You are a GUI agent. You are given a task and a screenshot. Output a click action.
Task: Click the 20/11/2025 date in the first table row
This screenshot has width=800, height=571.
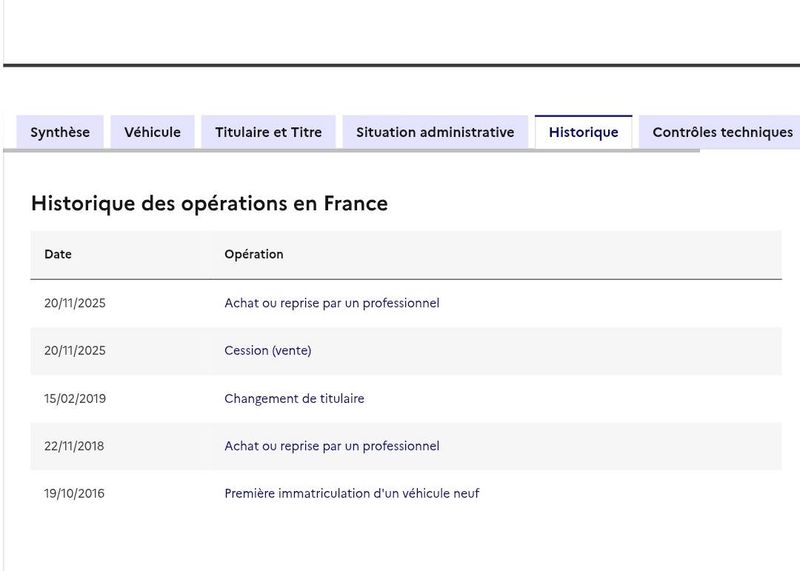75,303
